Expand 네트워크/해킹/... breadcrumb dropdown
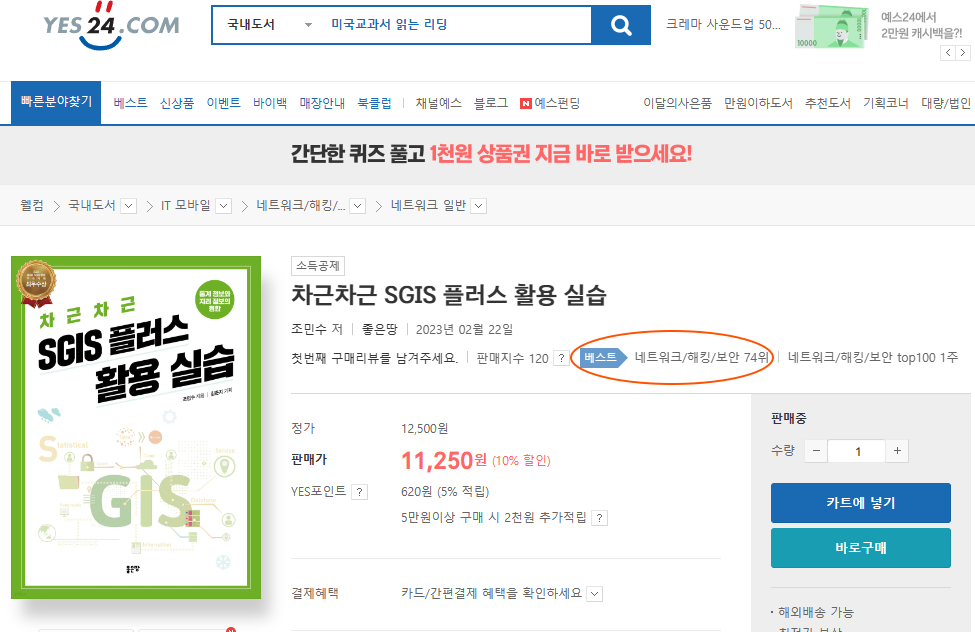The image size is (975, 632). (358, 206)
